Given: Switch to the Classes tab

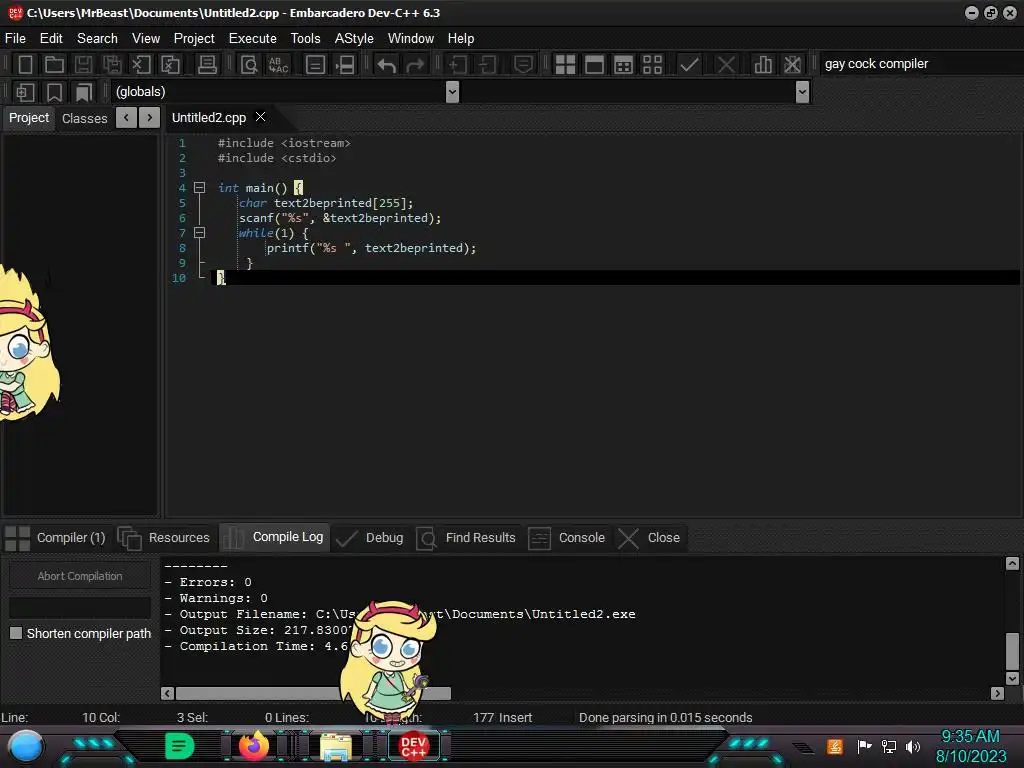Looking at the screenshot, I should pyautogui.click(x=84, y=118).
